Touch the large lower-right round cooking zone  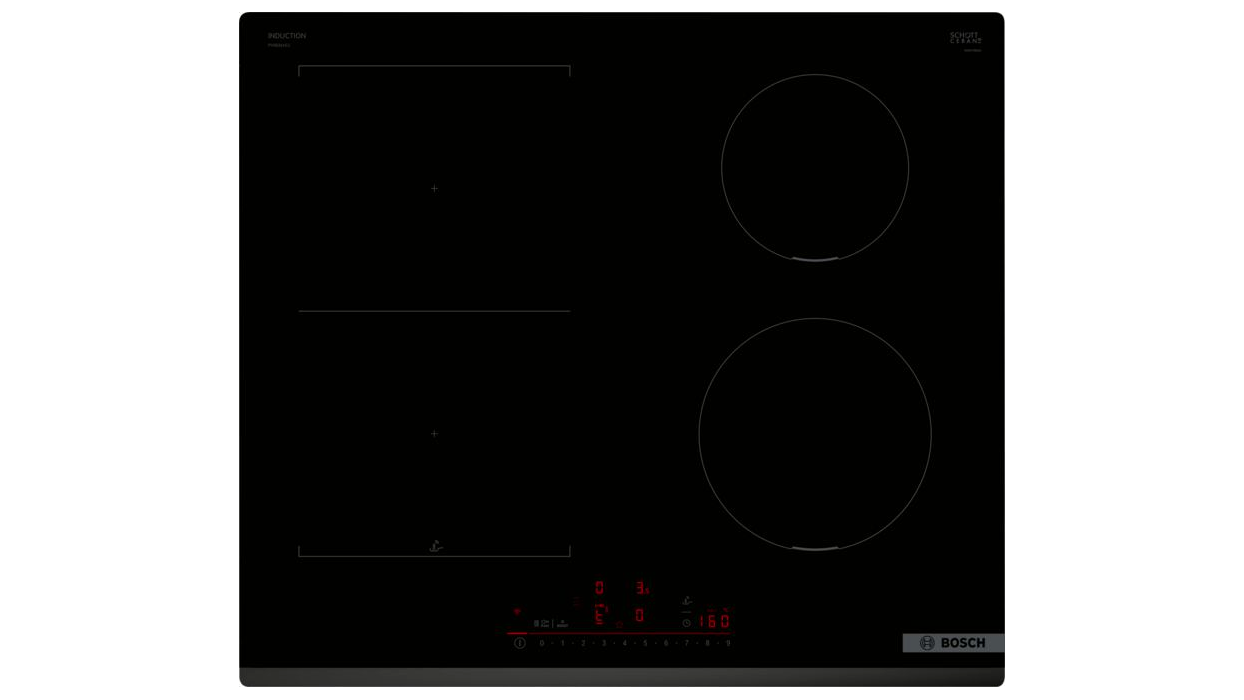[x=815, y=434]
